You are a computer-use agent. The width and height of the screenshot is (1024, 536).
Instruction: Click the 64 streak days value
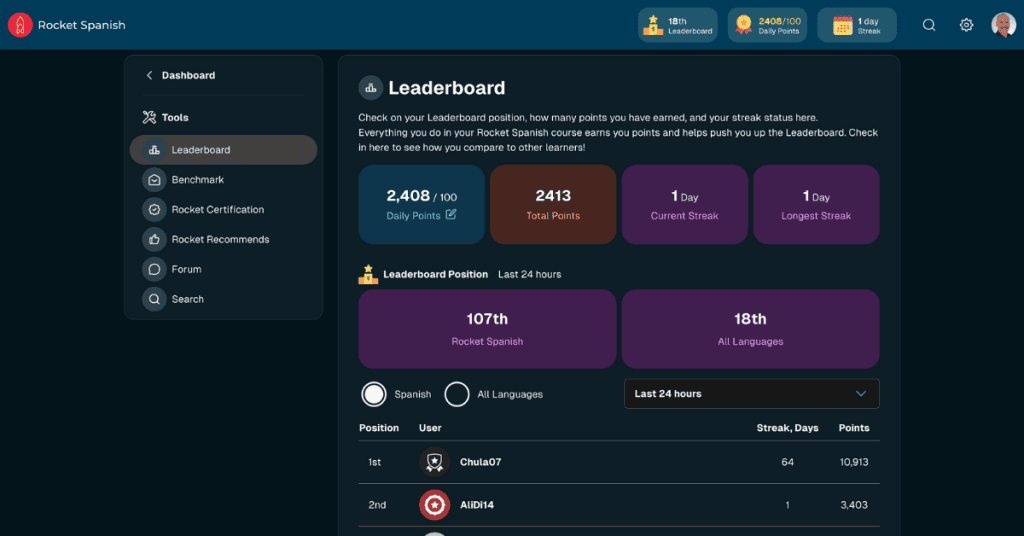788,462
